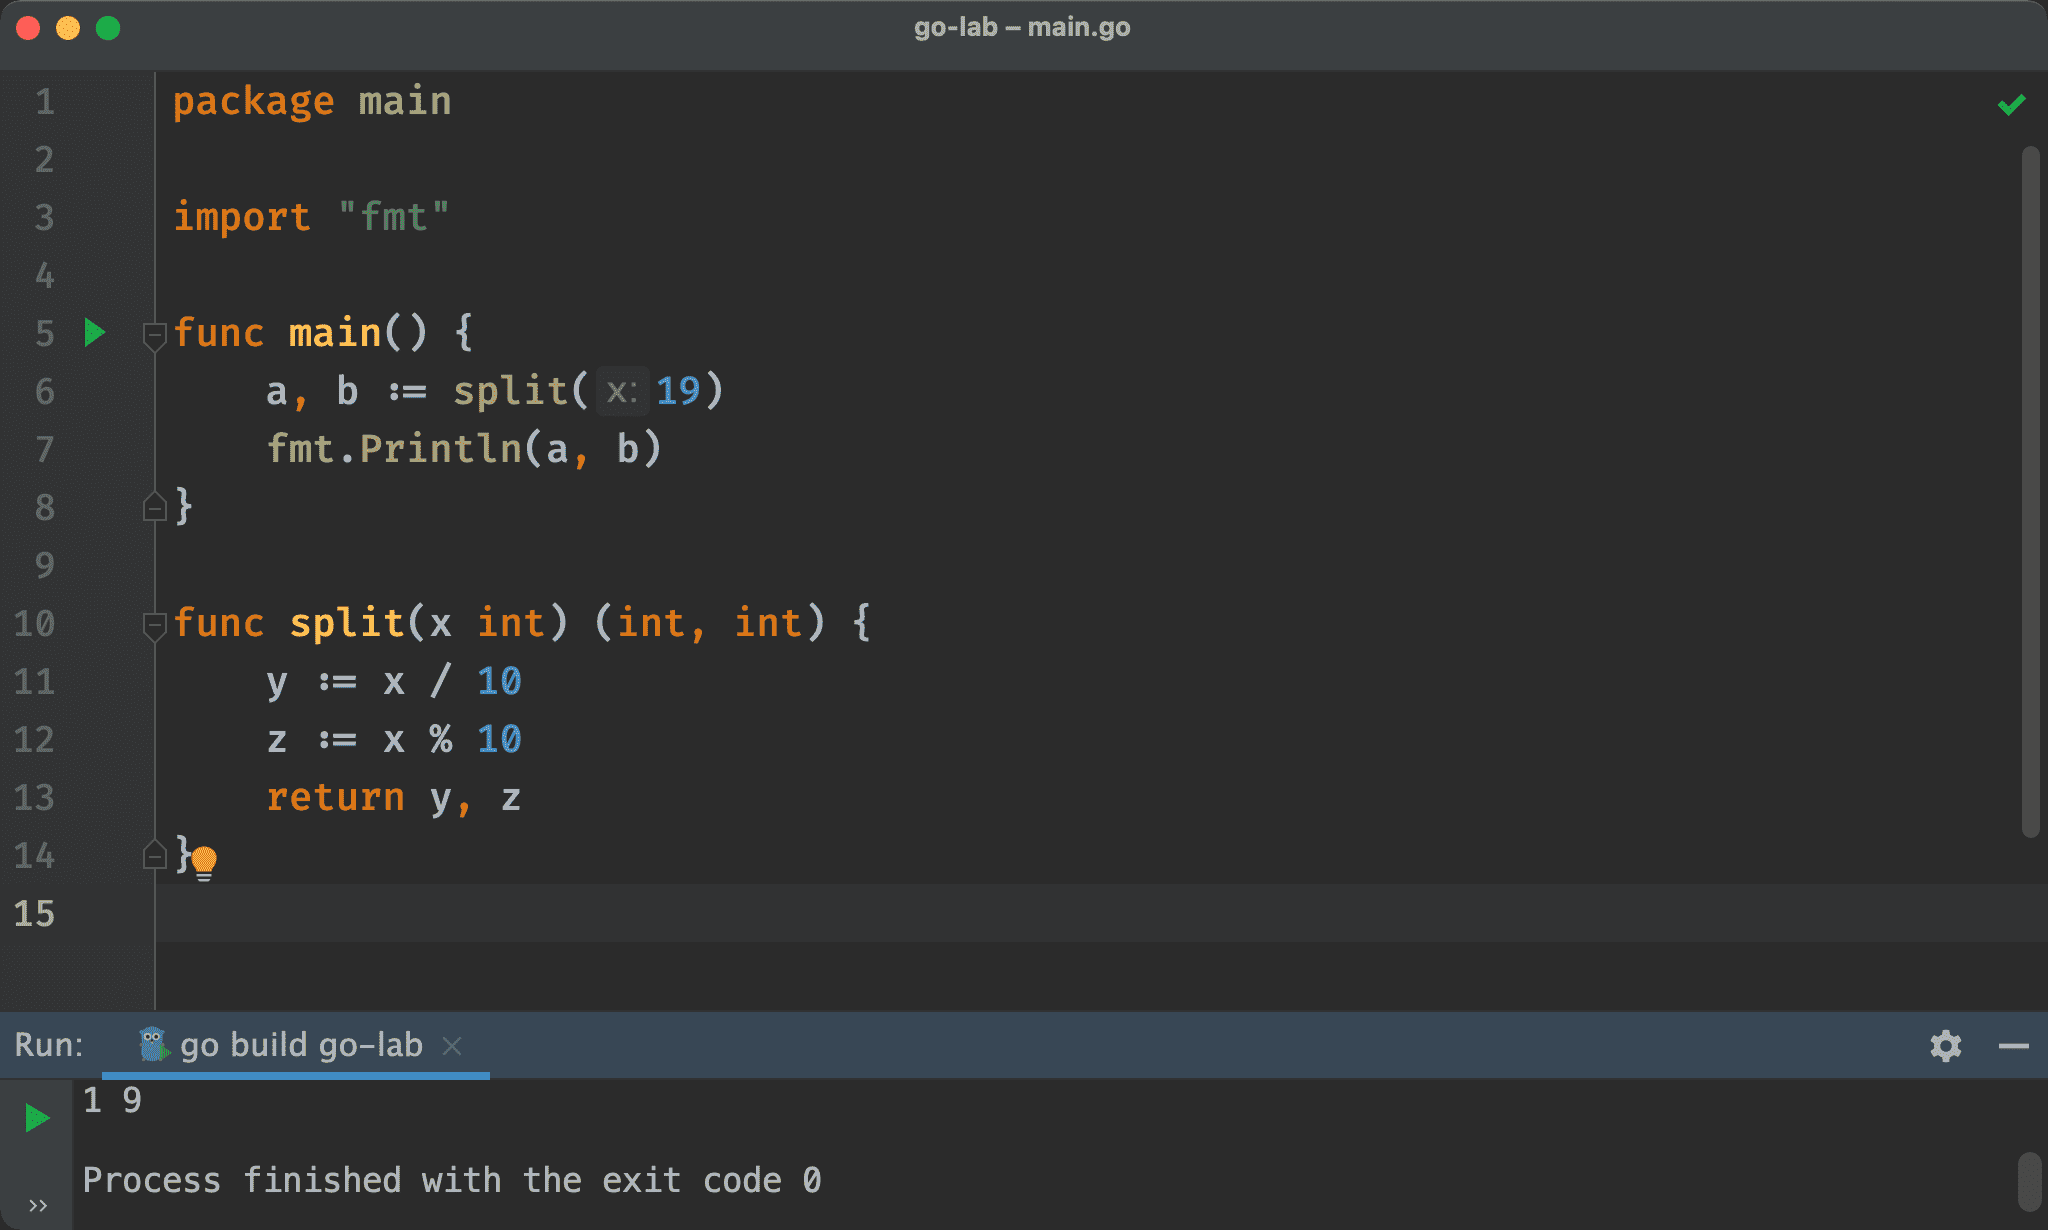Click the value 10 on line 11
This screenshot has height=1230, width=2048.
pos(499,681)
